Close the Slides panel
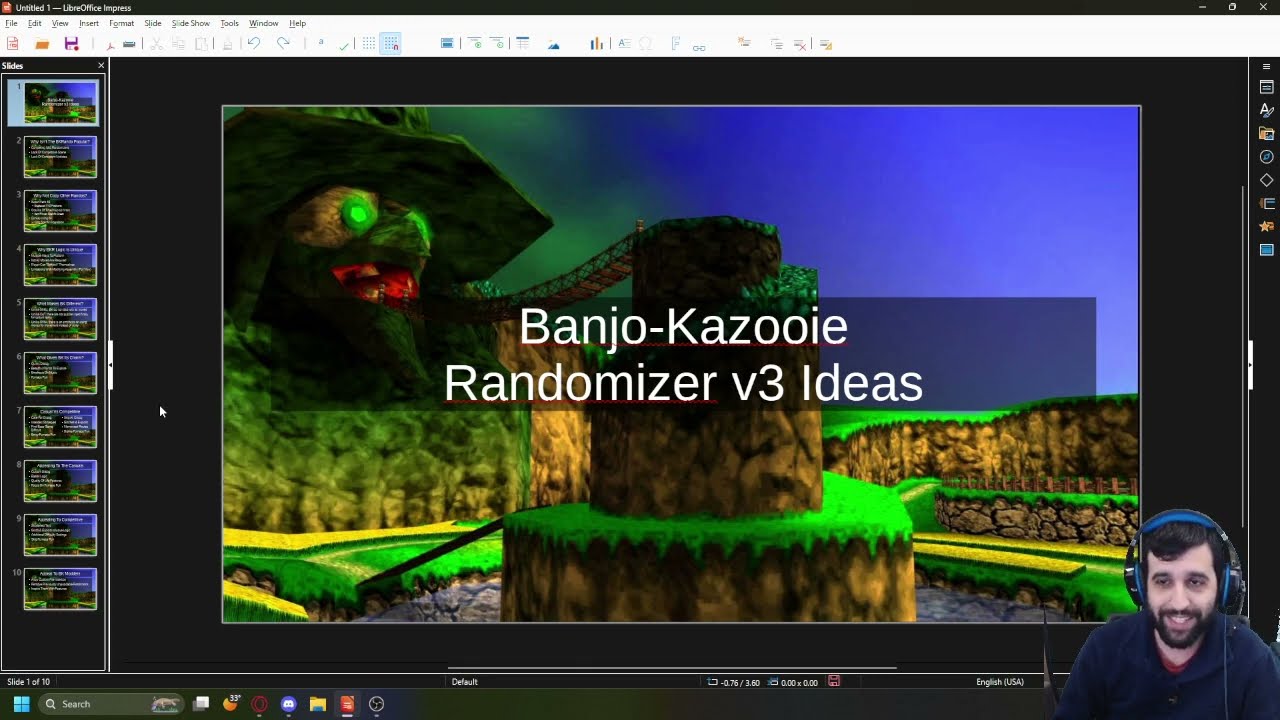 (x=100, y=66)
